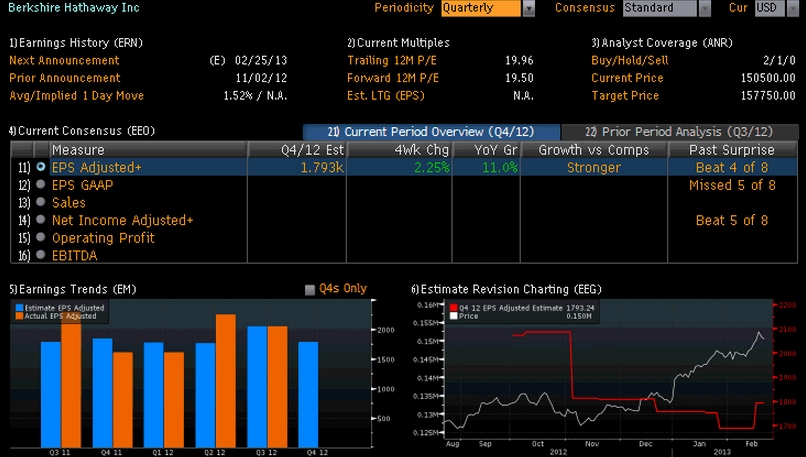The width and height of the screenshot is (806, 457).
Task: Click the Beat 5 of 8 cell
Action: click(732, 220)
